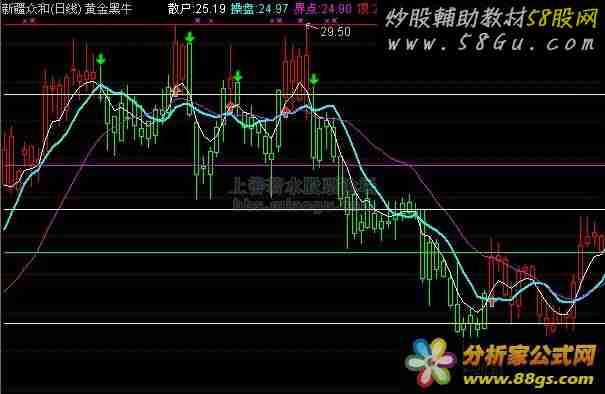This screenshot has width=605, height=394.
Task: Open the www.58Gu.com link
Action: [x=491, y=44]
